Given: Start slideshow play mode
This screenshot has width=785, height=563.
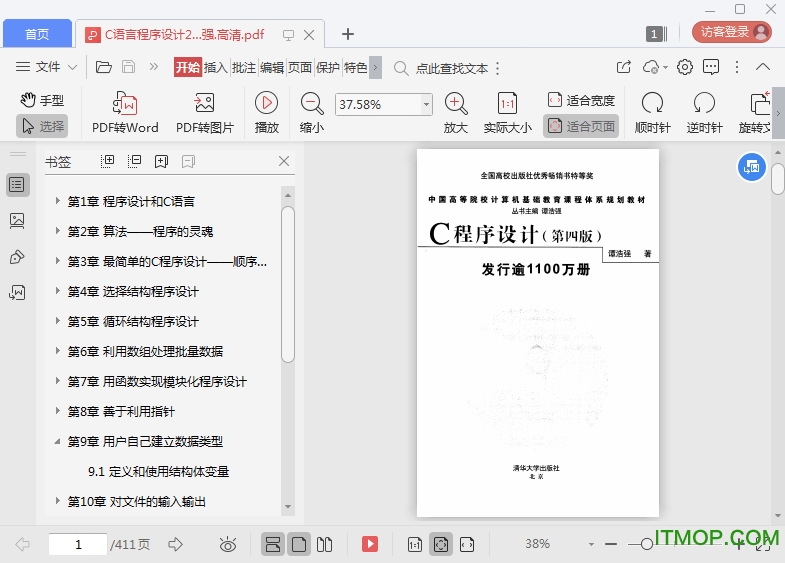Looking at the screenshot, I should click(x=266, y=113).
